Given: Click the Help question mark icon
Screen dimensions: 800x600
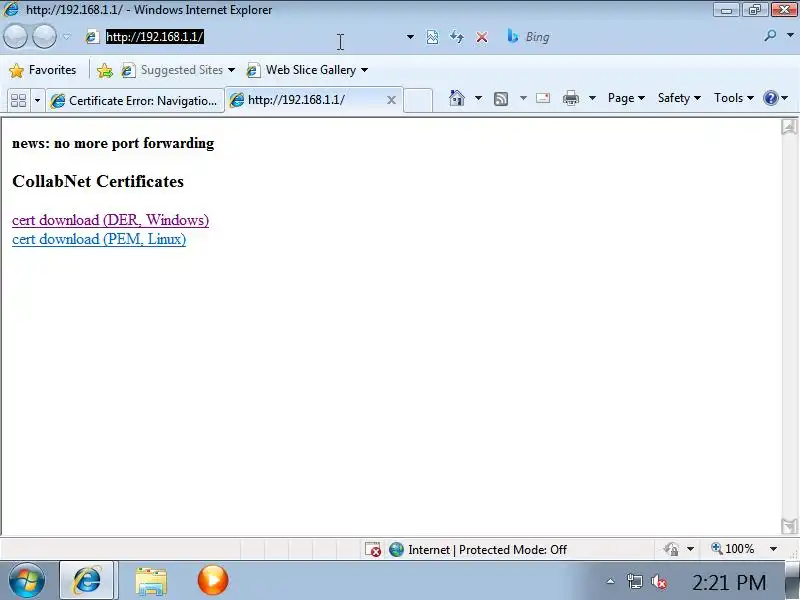Looking at the screenshot, I should 770,98.
